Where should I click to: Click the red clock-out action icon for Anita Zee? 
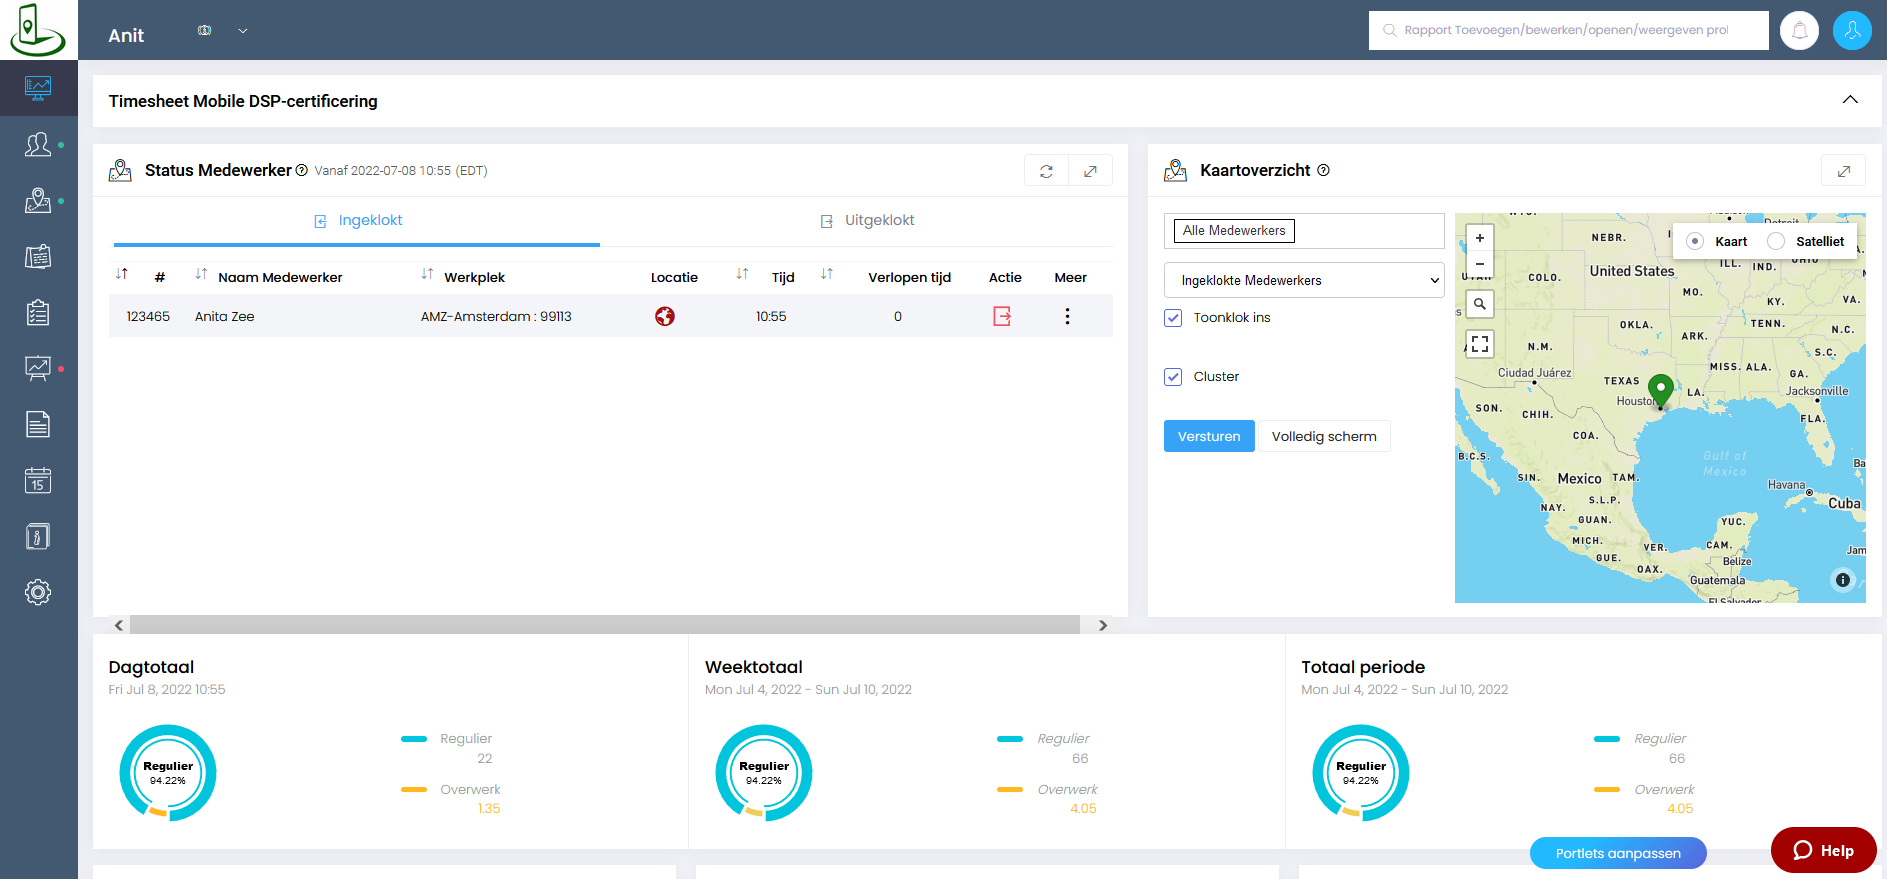coord(1002,316)
